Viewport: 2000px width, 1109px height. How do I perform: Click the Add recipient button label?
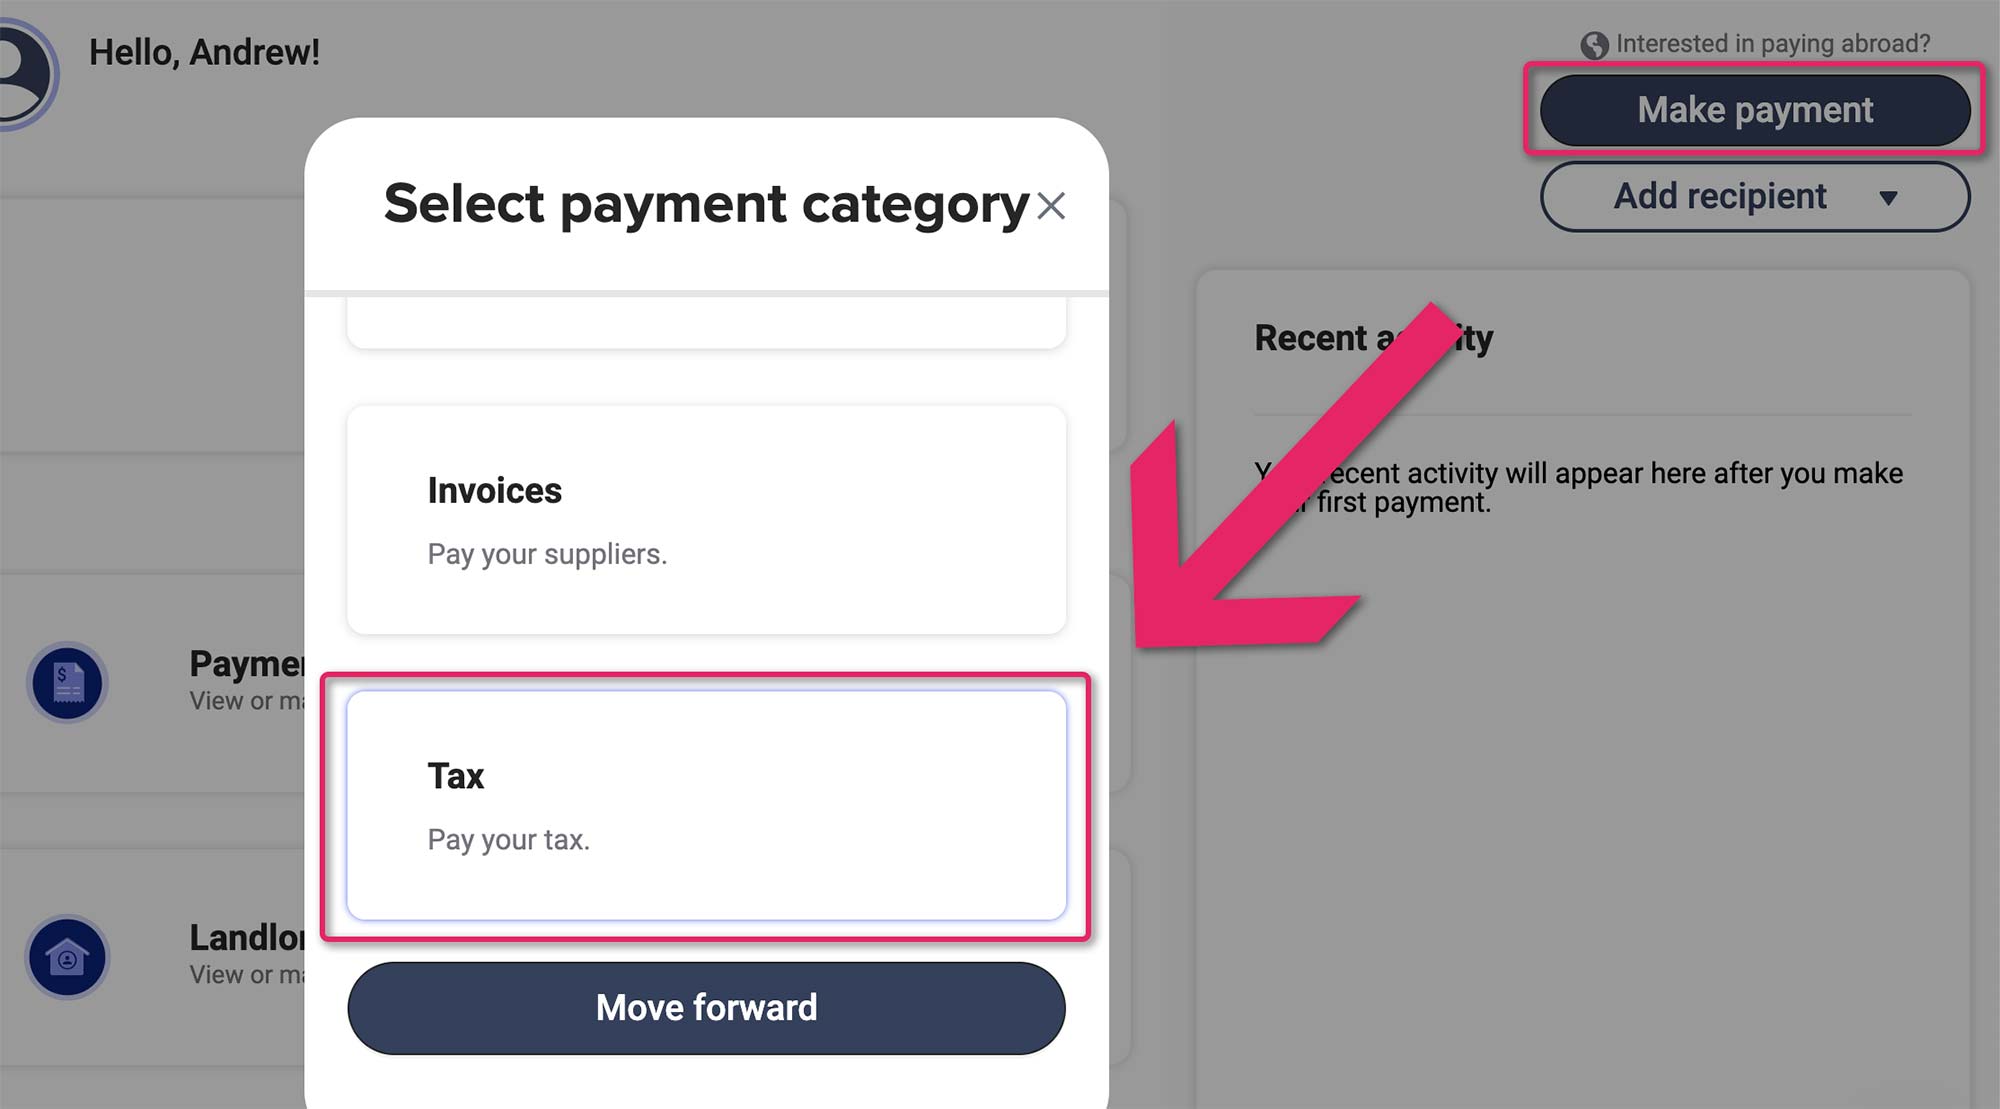(1719, 197)
